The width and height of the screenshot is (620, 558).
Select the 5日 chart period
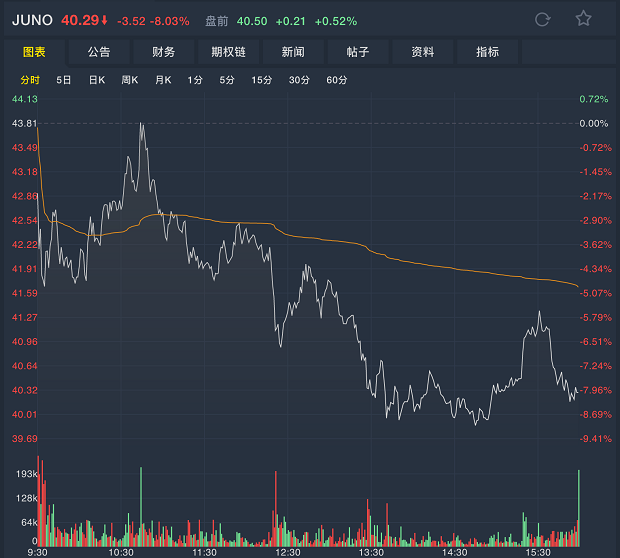[x=64, y=80]
